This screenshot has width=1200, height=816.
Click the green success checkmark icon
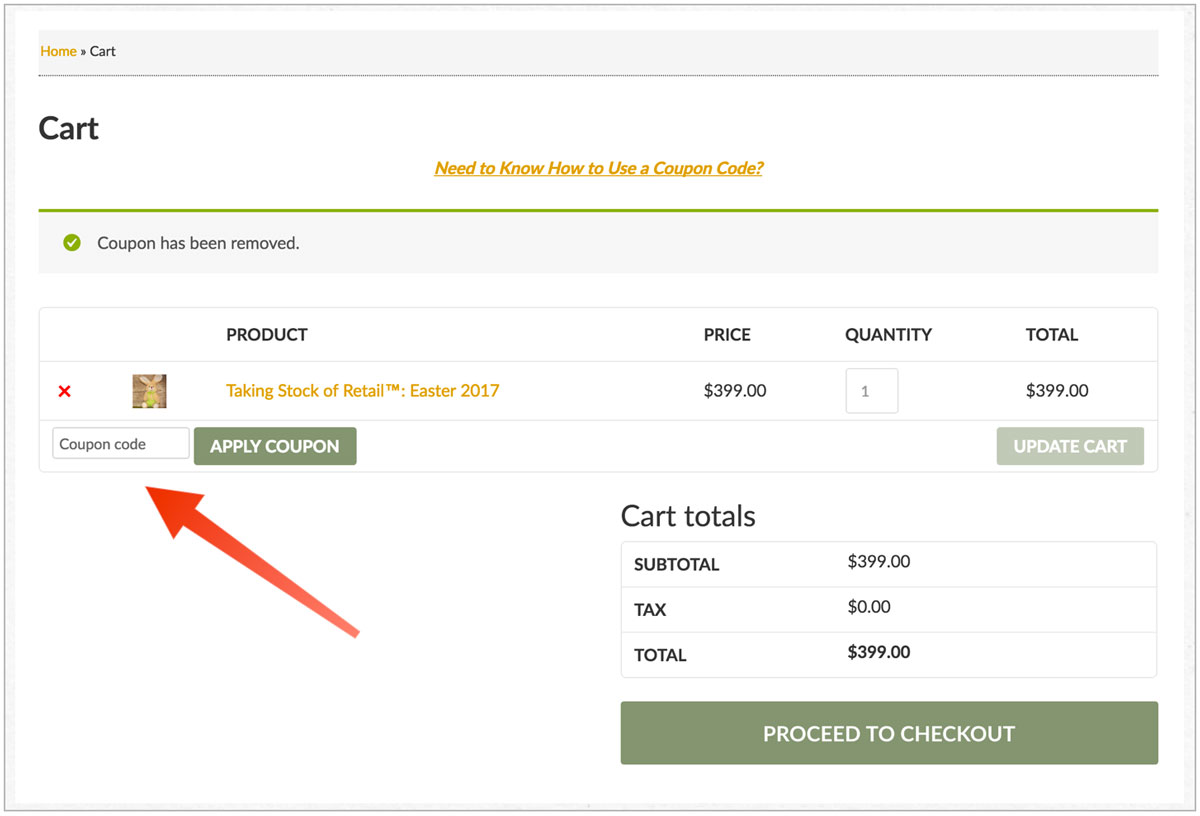(x=70, y=242)
